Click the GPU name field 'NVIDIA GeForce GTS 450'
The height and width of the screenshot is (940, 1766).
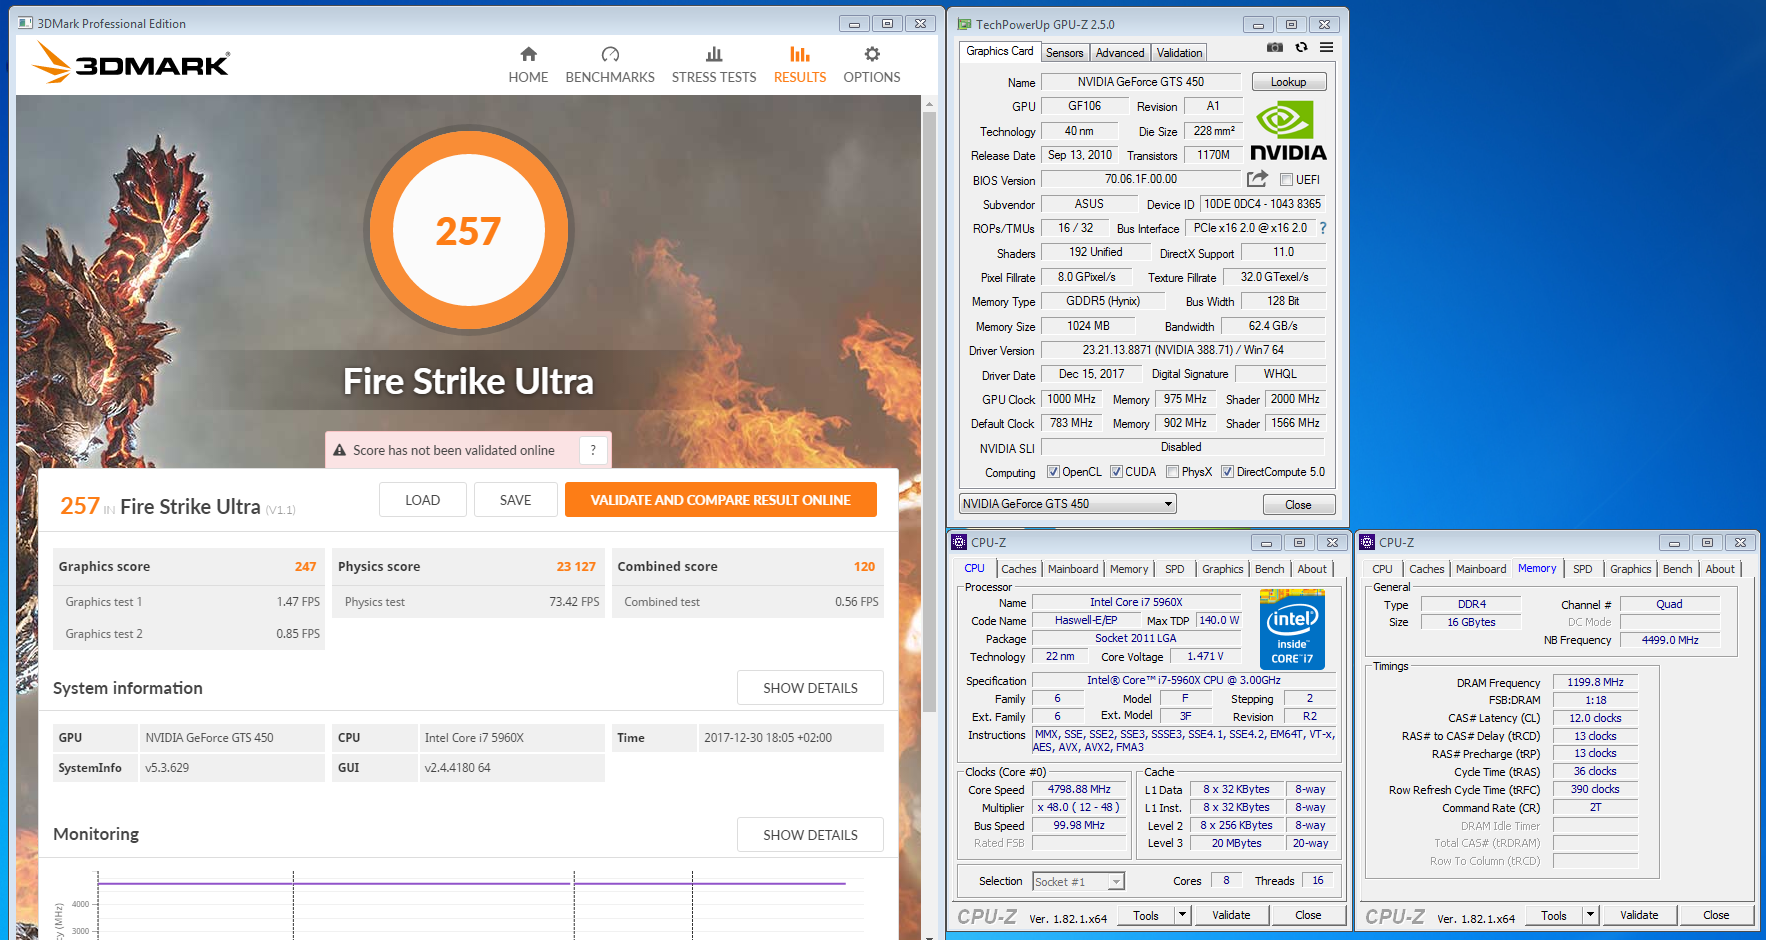pyautogui.click(x=1141, y=82)
